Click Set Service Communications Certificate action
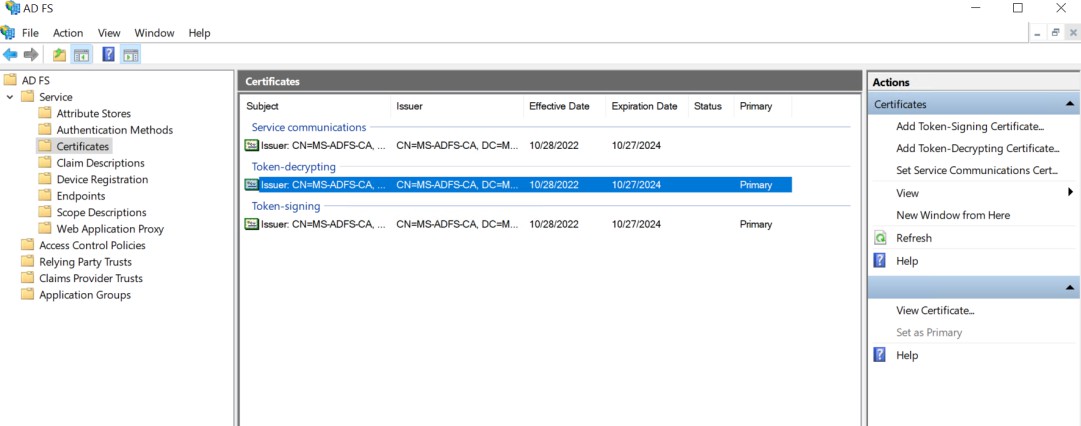1081x426 pixels. [x=976, y=170]
